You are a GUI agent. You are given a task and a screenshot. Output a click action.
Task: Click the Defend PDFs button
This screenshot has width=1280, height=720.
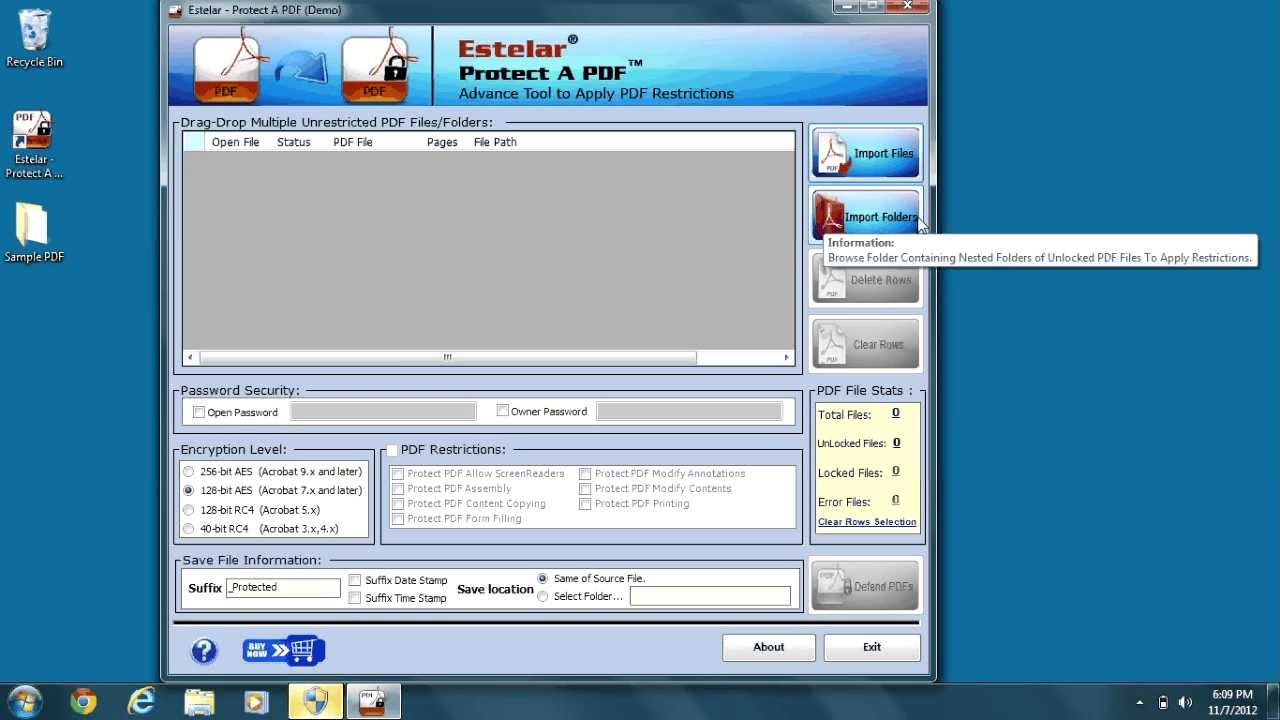(x=866, y=586)
